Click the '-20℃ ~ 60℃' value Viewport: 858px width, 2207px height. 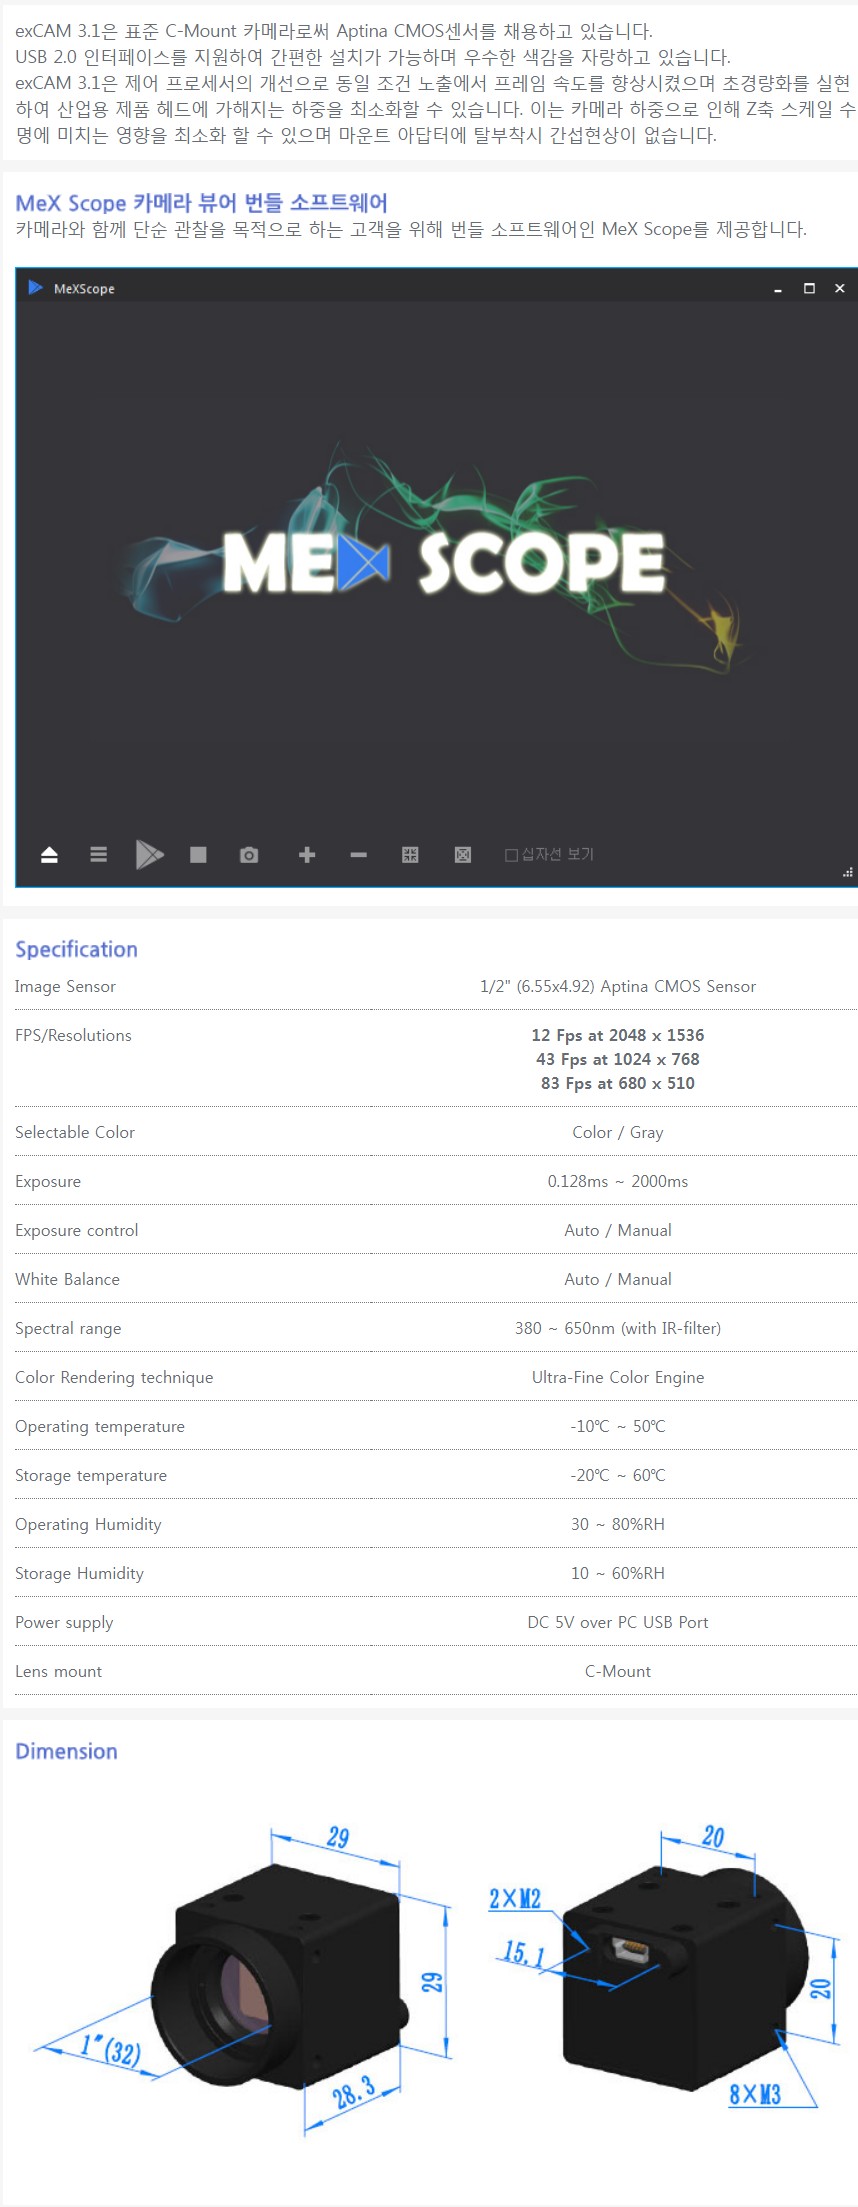(x=618, y=1475)
